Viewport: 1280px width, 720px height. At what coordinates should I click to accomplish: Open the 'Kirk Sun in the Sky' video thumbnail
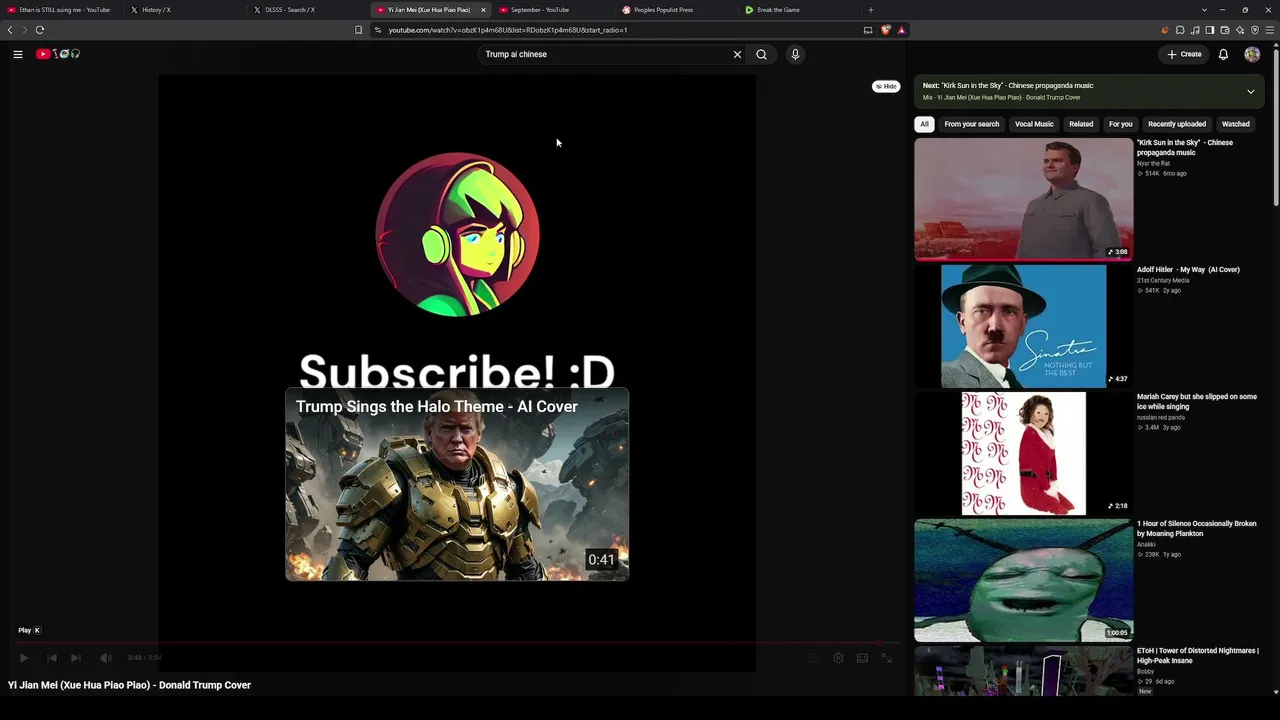[x=1023, y=199]
